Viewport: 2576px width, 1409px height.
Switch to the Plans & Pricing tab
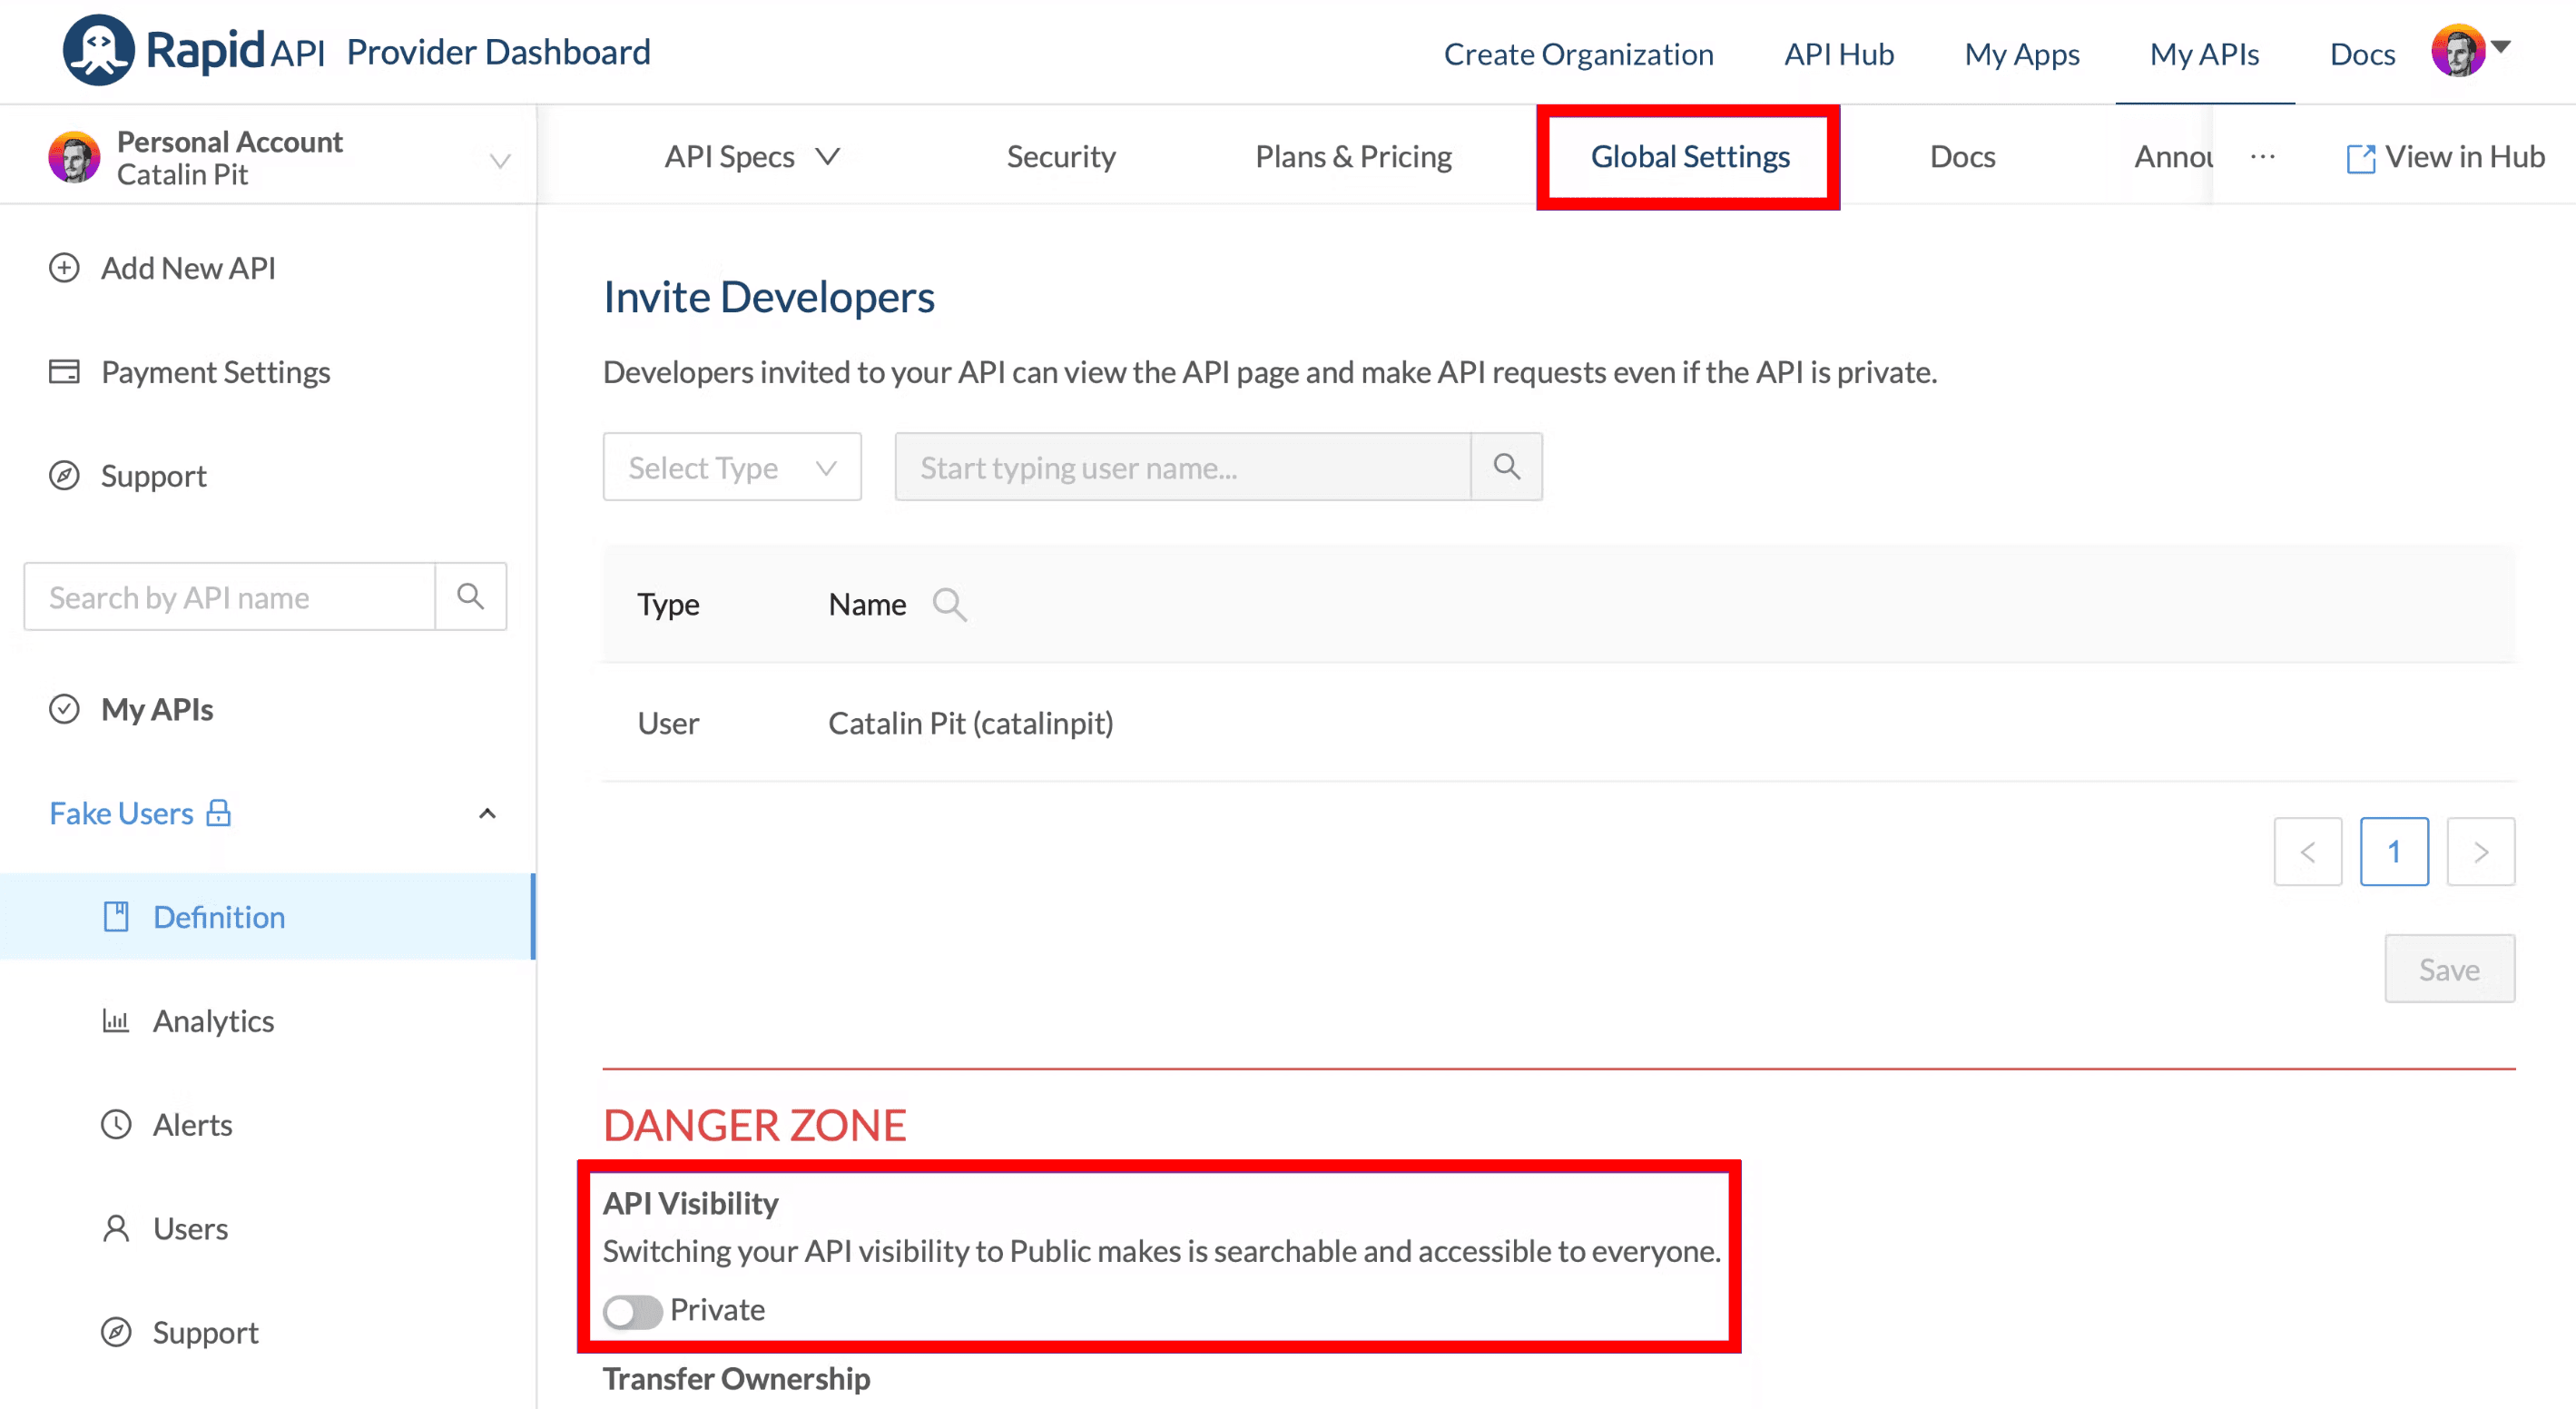pos(1353,156)
